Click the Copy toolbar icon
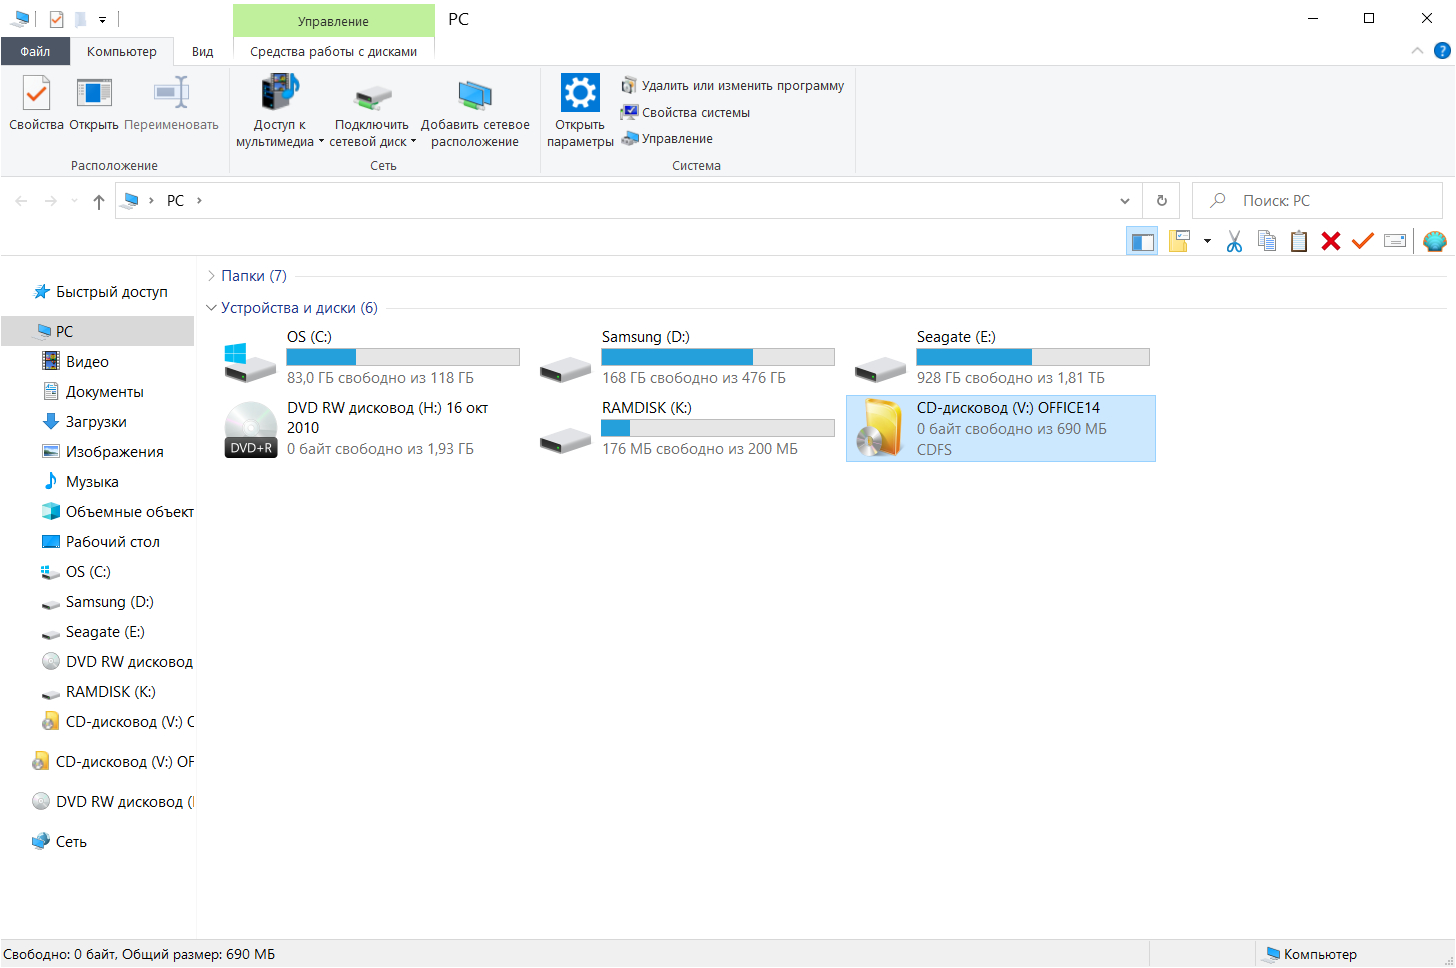Screen dimensions: 1456x968 point(1267,241)
